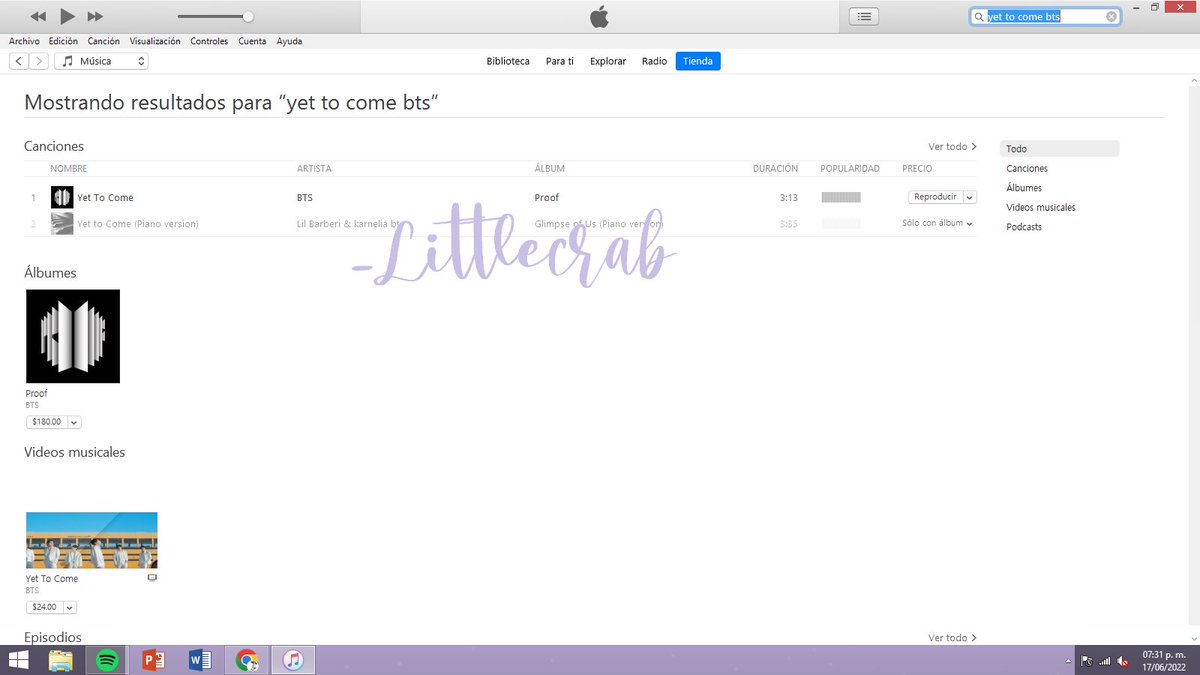Go forward with the right arrow button
The width and height of the screenshot is (1200, 675).
pyautogui.click(x=38, y=61)
